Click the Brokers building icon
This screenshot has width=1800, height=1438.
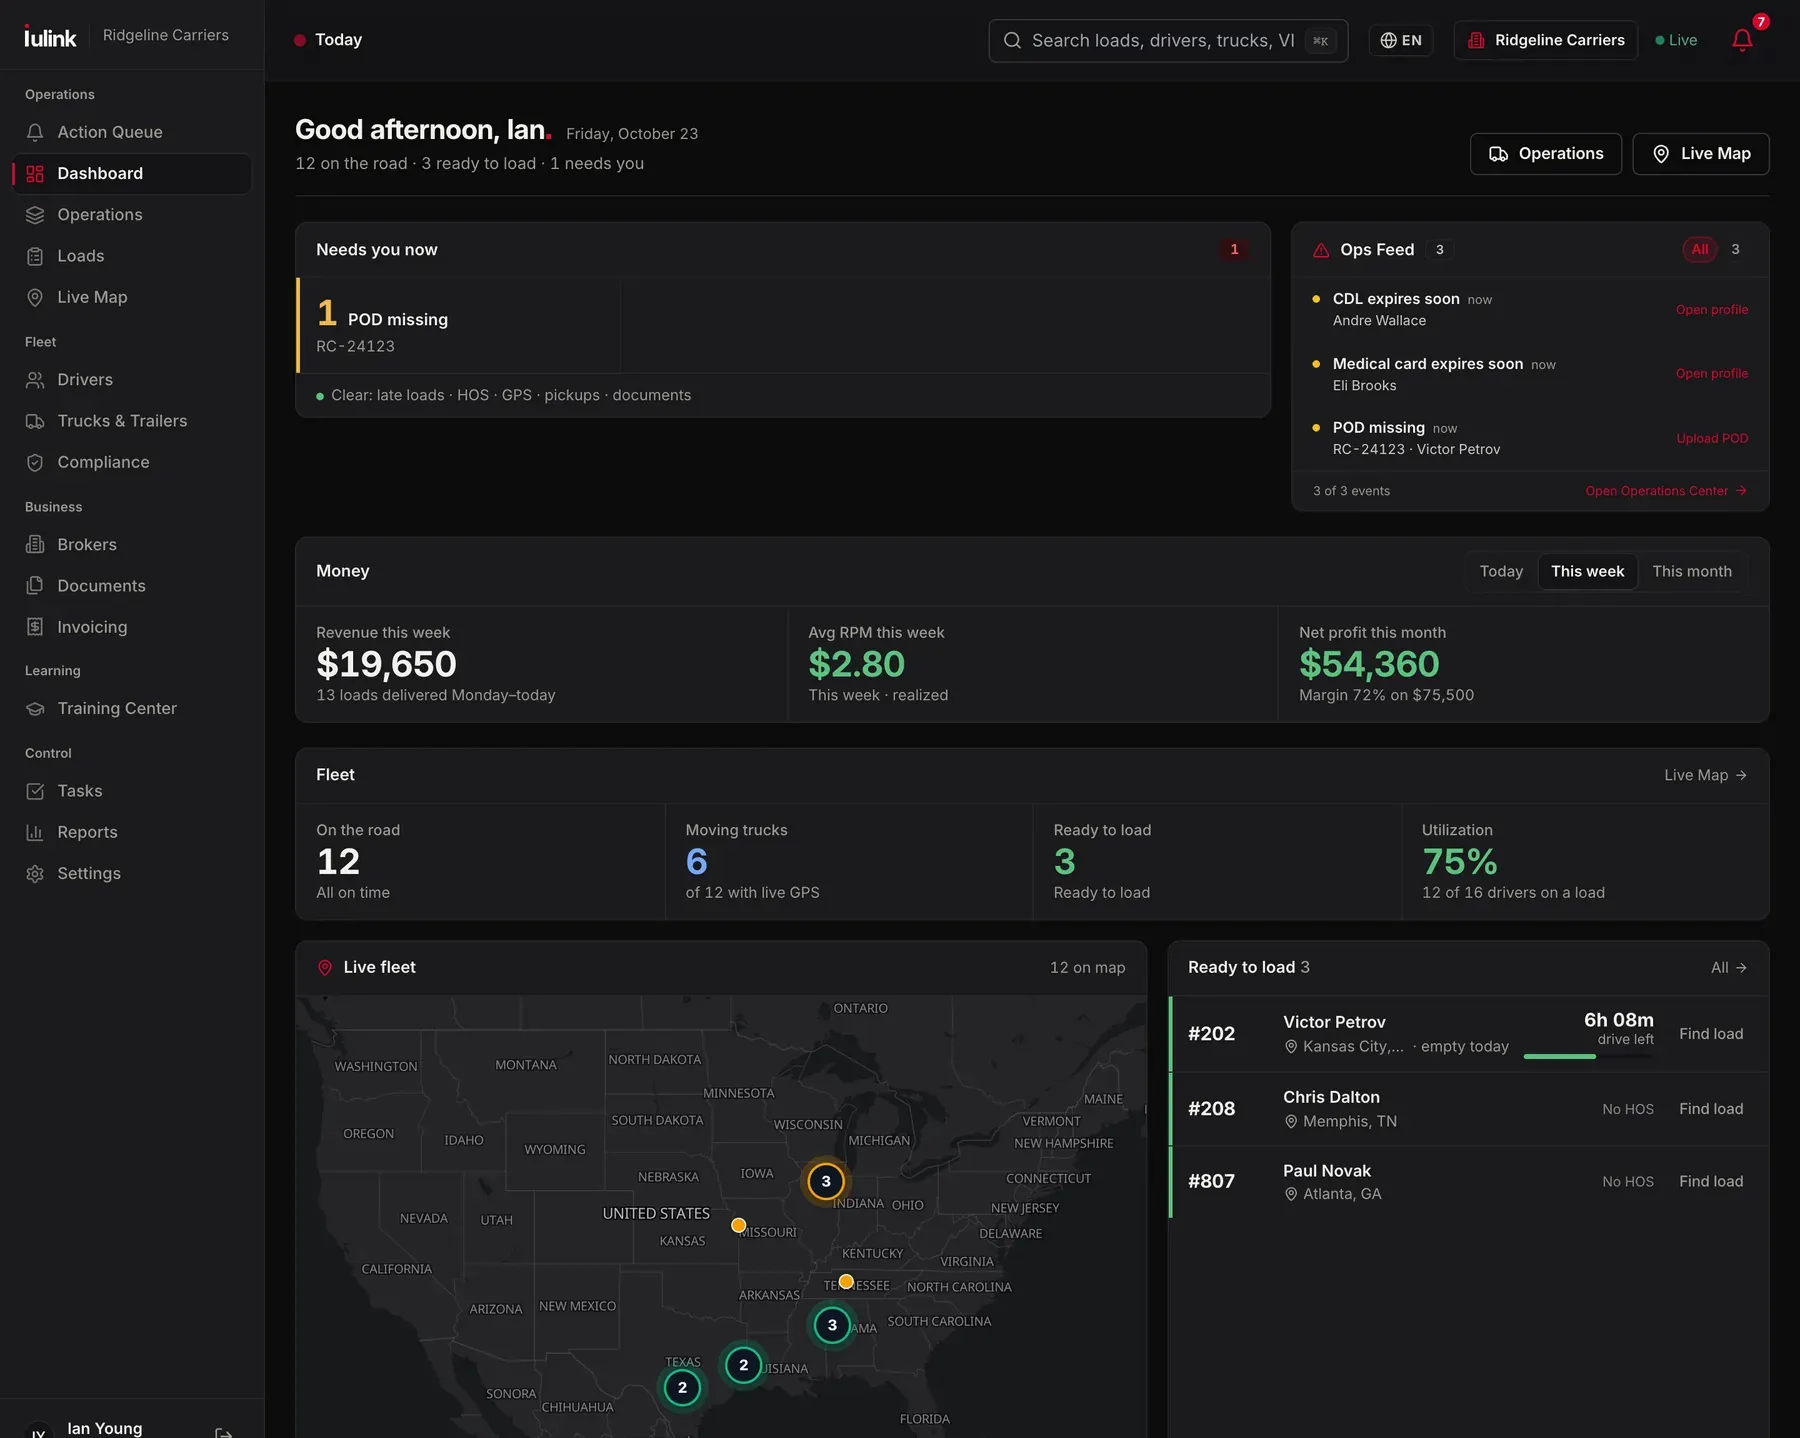[x=35, y=545]
